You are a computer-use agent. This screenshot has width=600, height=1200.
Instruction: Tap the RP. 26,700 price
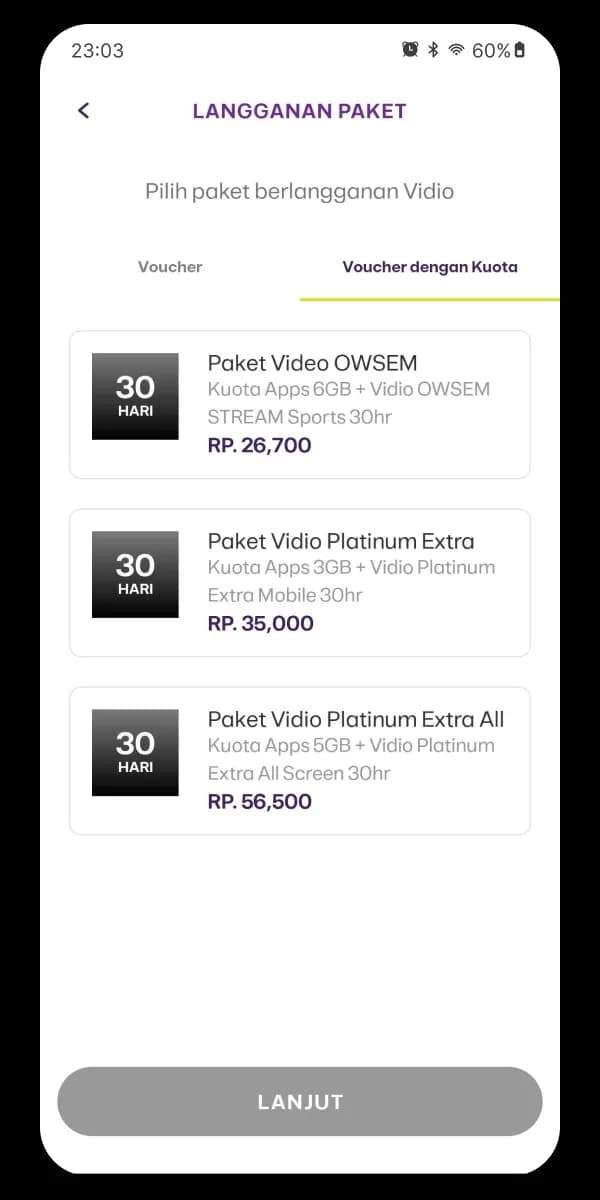coord(260,445)
